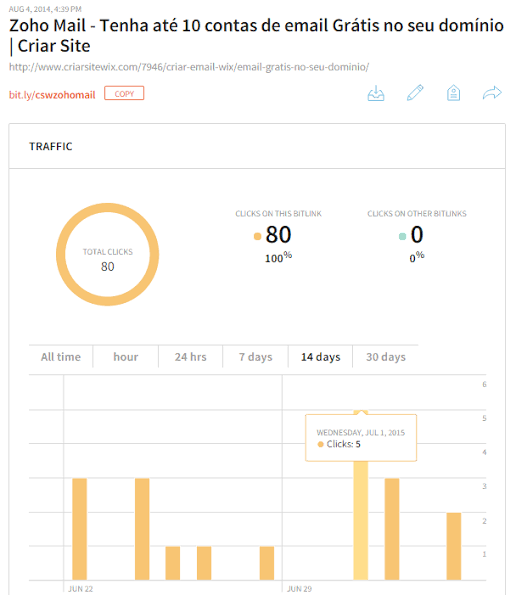Click the tag icon
This screenshot has width=516, height=595.
(x=453, y=93)
